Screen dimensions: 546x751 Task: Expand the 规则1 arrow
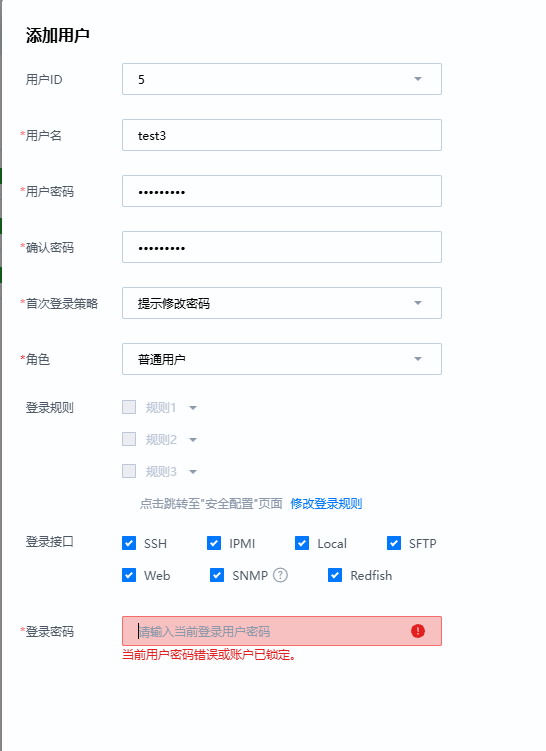pyautogui.click(x=193, y=408)
